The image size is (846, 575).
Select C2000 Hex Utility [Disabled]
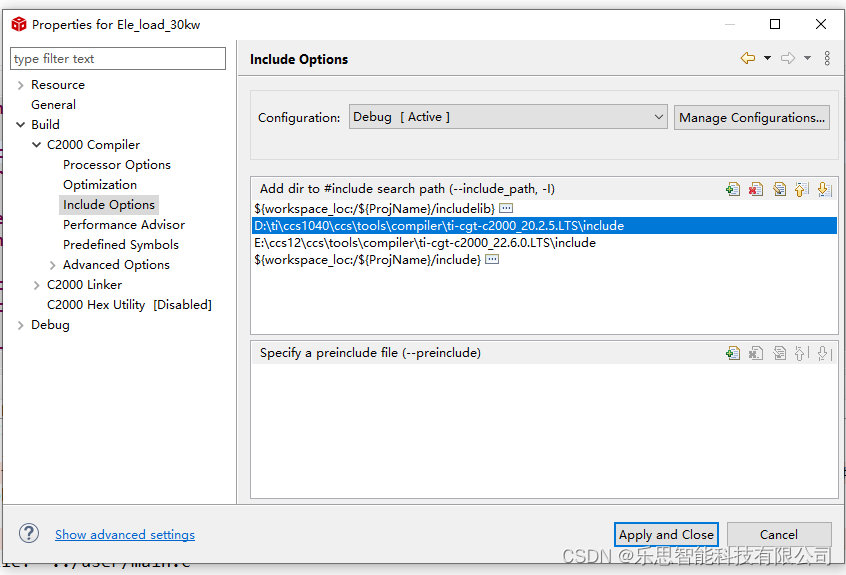[129, 305]
